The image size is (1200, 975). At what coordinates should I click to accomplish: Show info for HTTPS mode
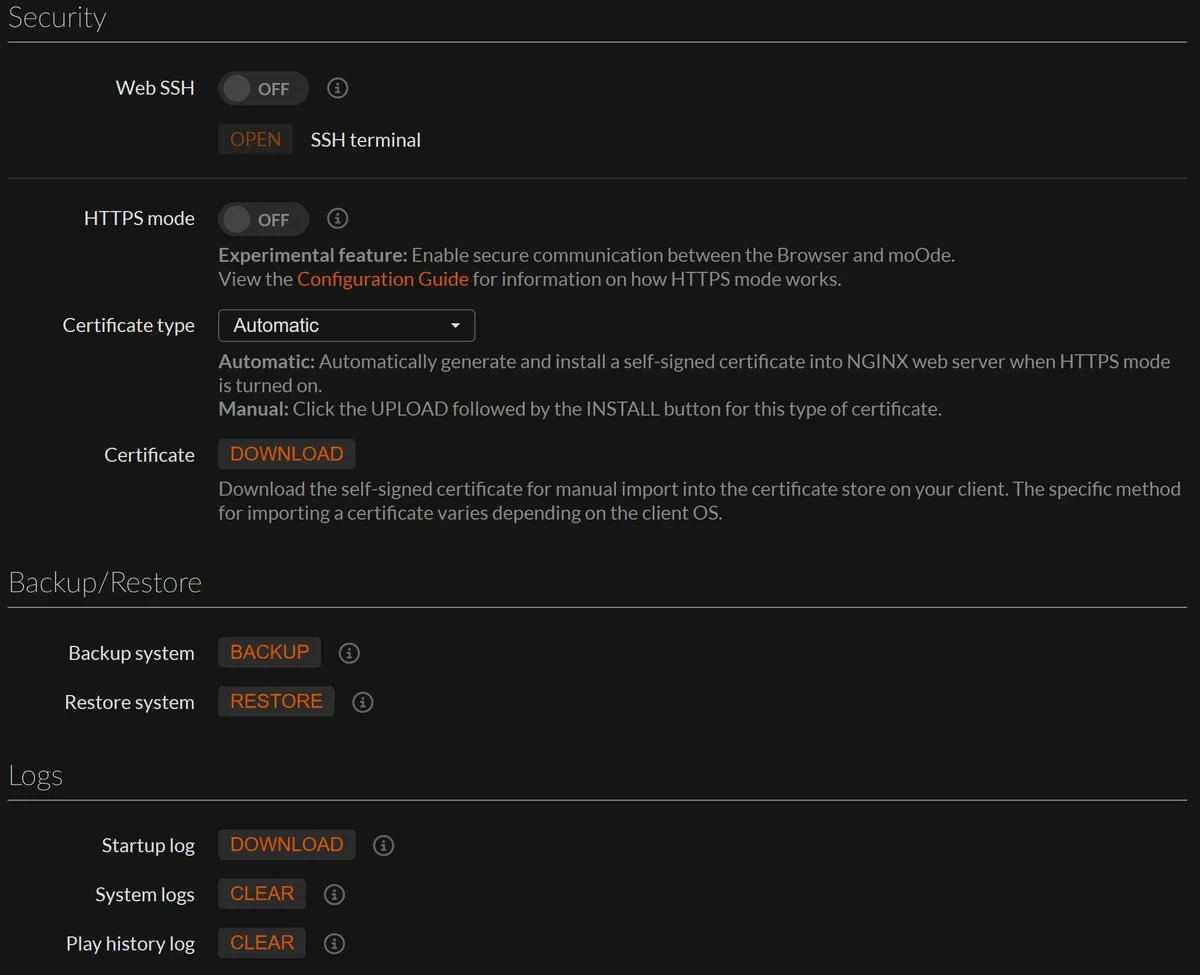click(338, 218)
